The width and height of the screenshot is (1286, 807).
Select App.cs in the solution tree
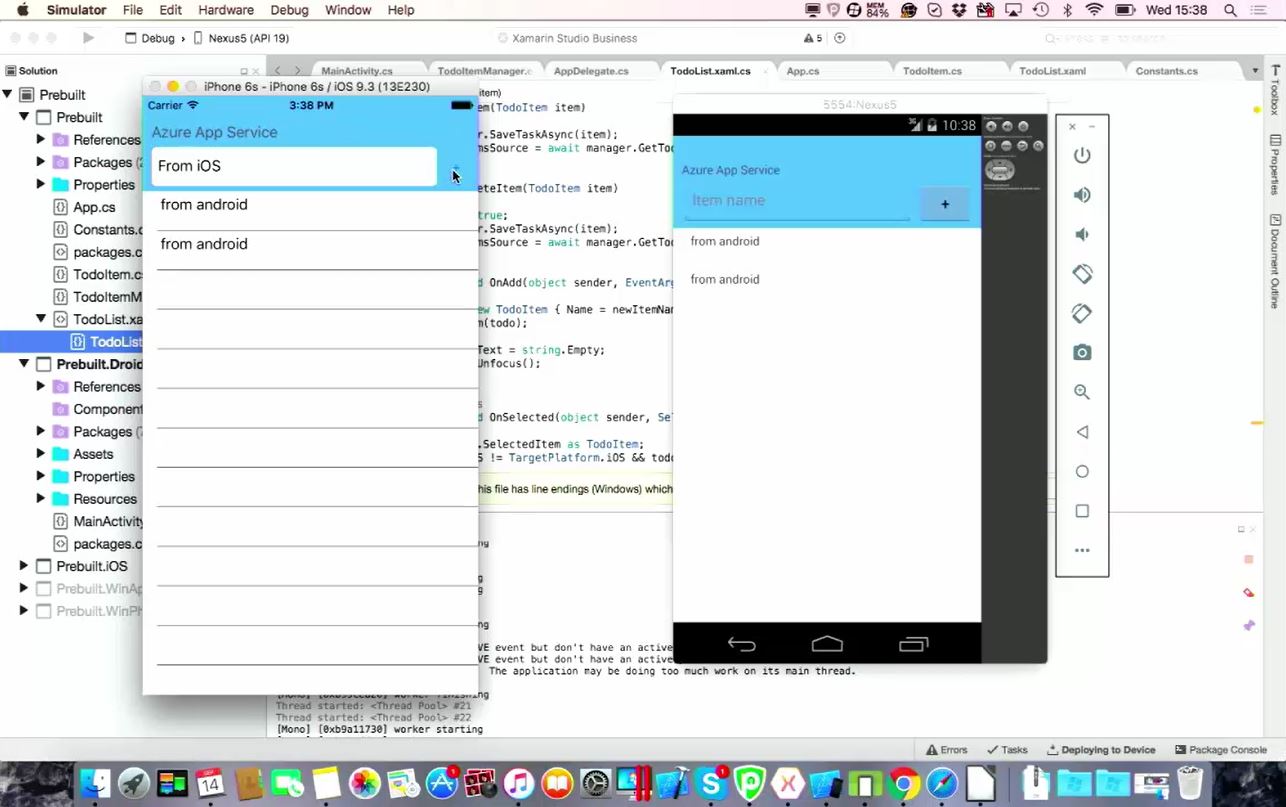pos(94,207)
